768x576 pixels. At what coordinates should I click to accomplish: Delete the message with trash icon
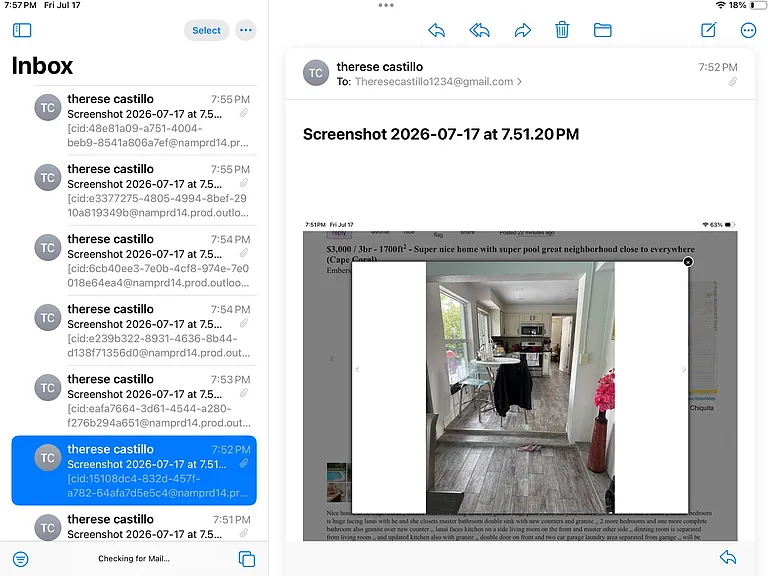(x=562, y=30)
